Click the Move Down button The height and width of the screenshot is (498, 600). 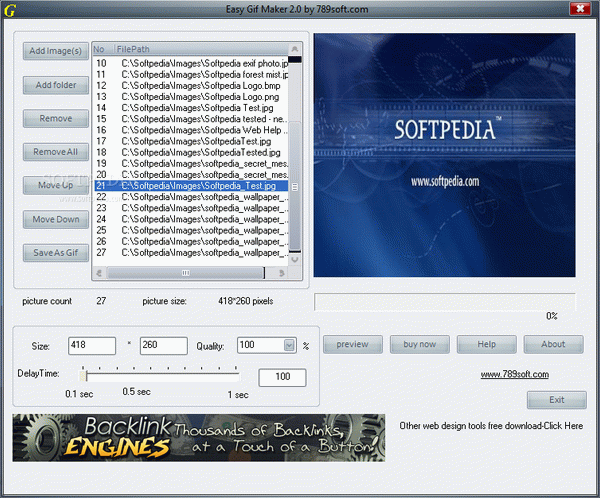click(56, 219)
